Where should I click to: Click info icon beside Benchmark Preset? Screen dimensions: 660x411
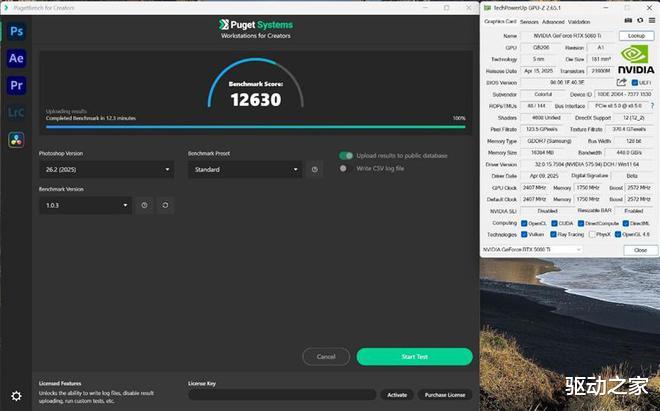pos(314,169)
